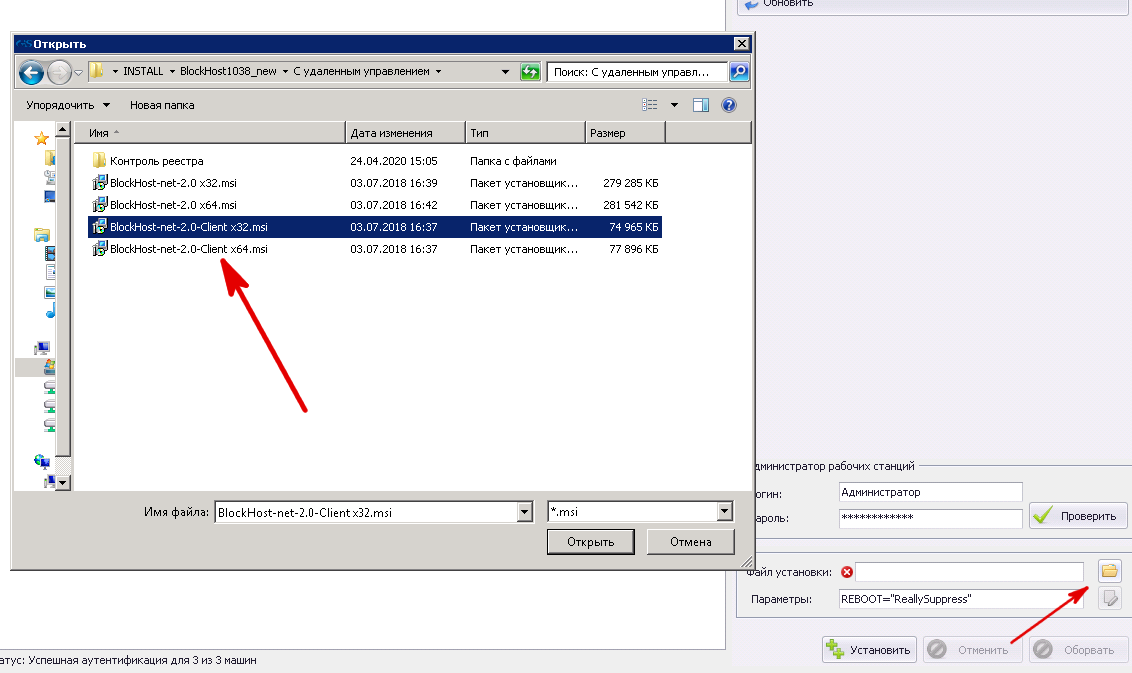Select file 'BlockHost-net-2.0 x64.msi'

(x=375, y=205)
